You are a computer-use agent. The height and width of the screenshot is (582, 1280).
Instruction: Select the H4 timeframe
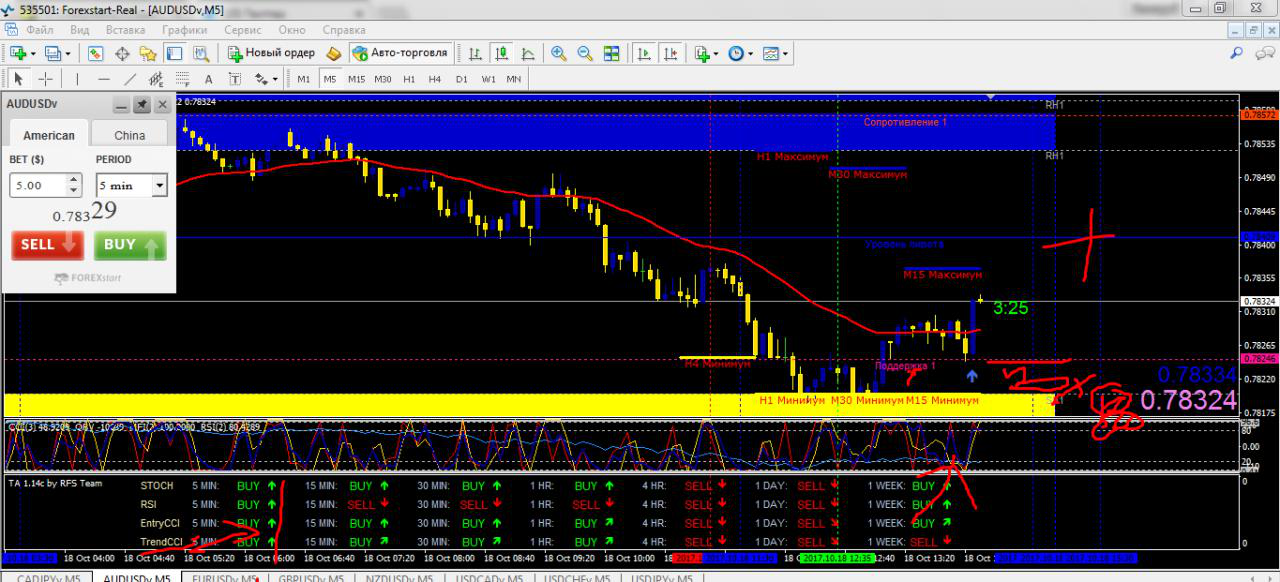435,79
